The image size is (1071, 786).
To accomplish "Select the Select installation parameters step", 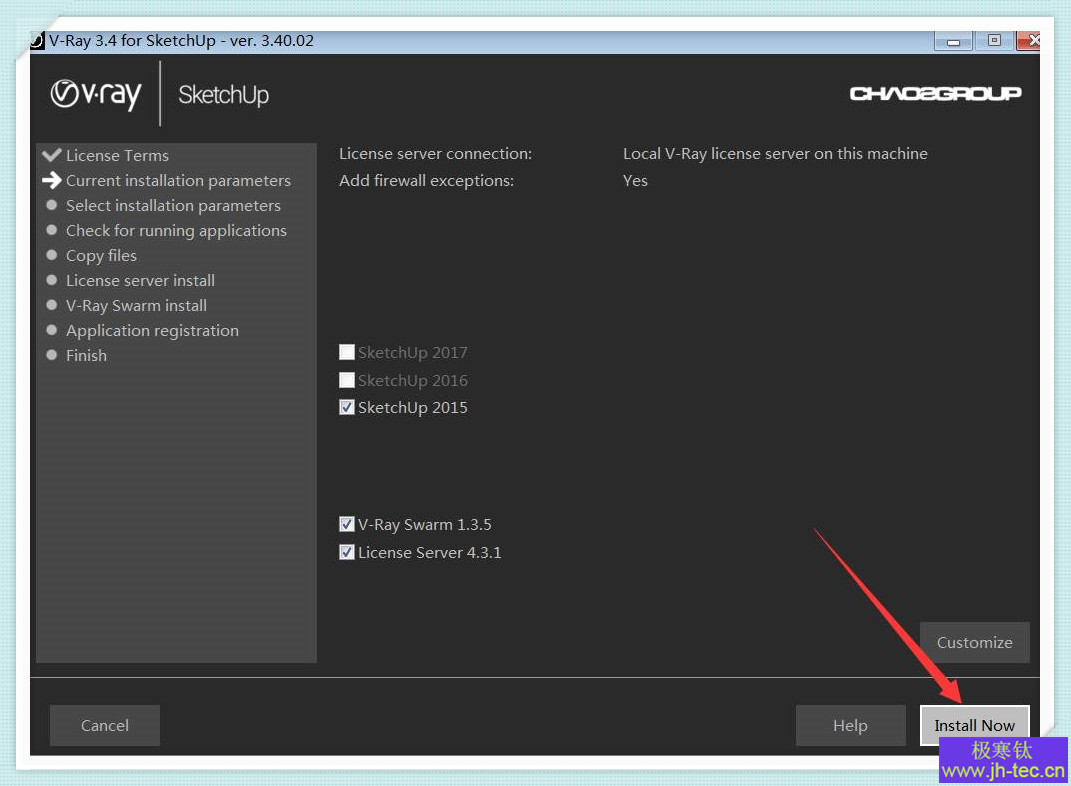I will point(173,206).
